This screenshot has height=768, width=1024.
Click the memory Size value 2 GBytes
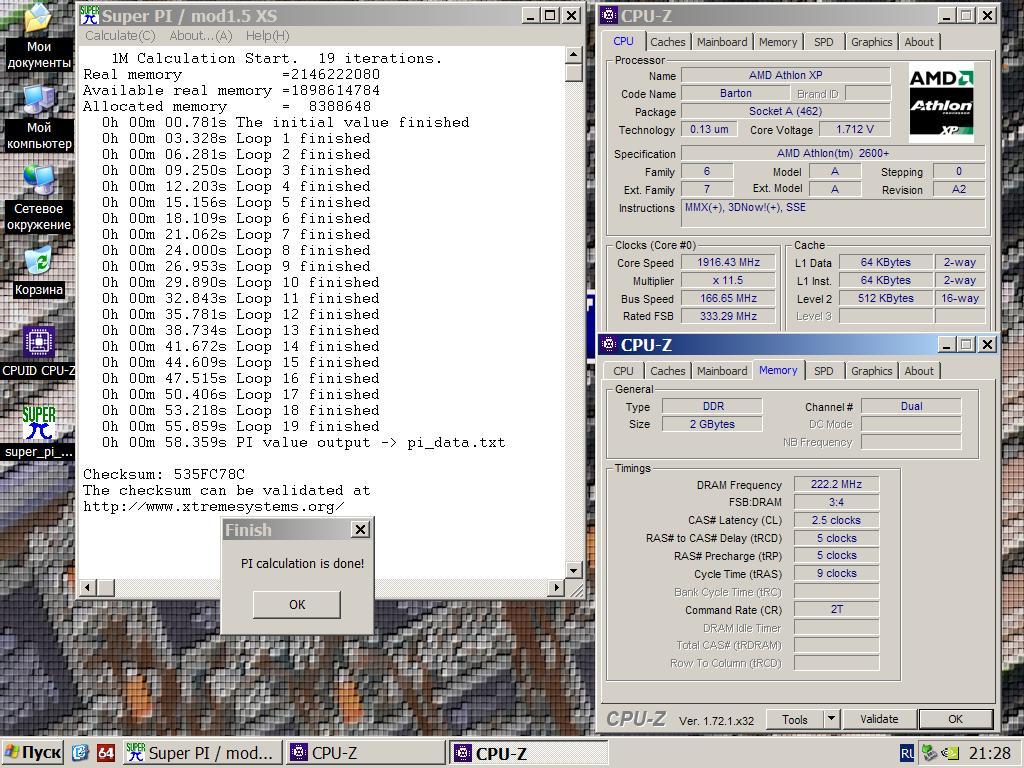click(x=712, y=424)
